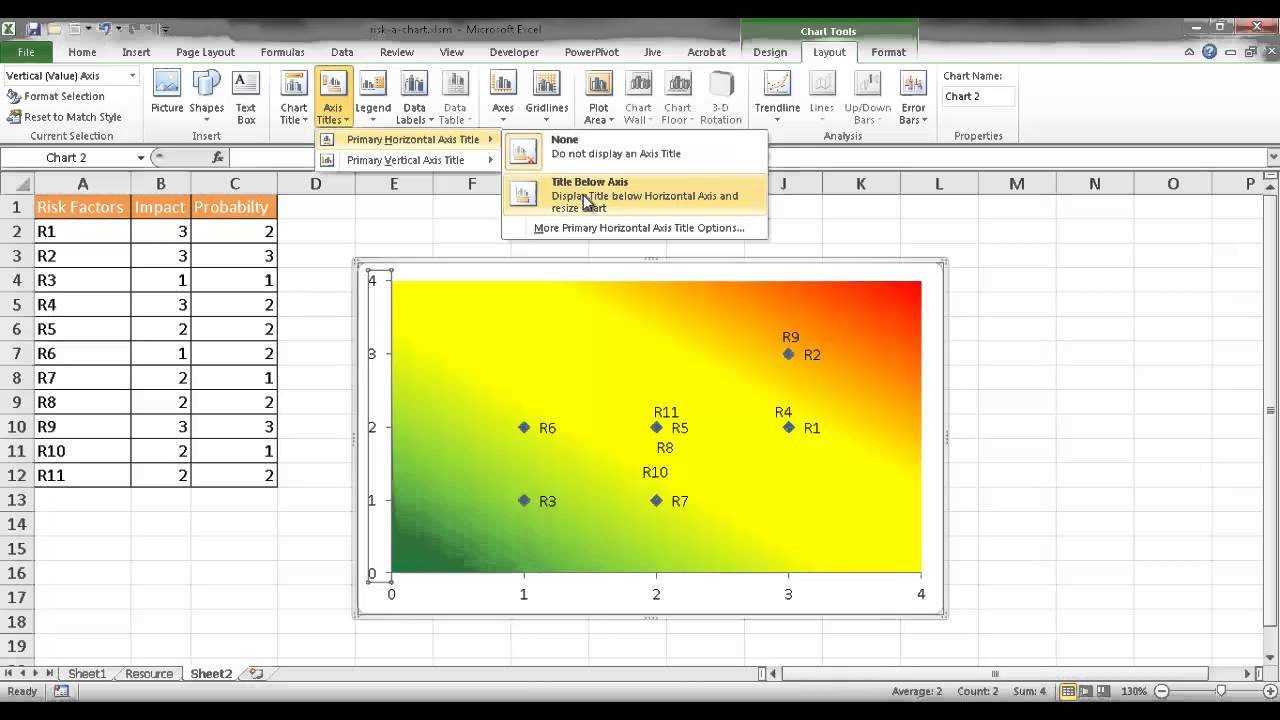
Task: Open the Current Selection chart element dropdown
Action: pos(130,75)
